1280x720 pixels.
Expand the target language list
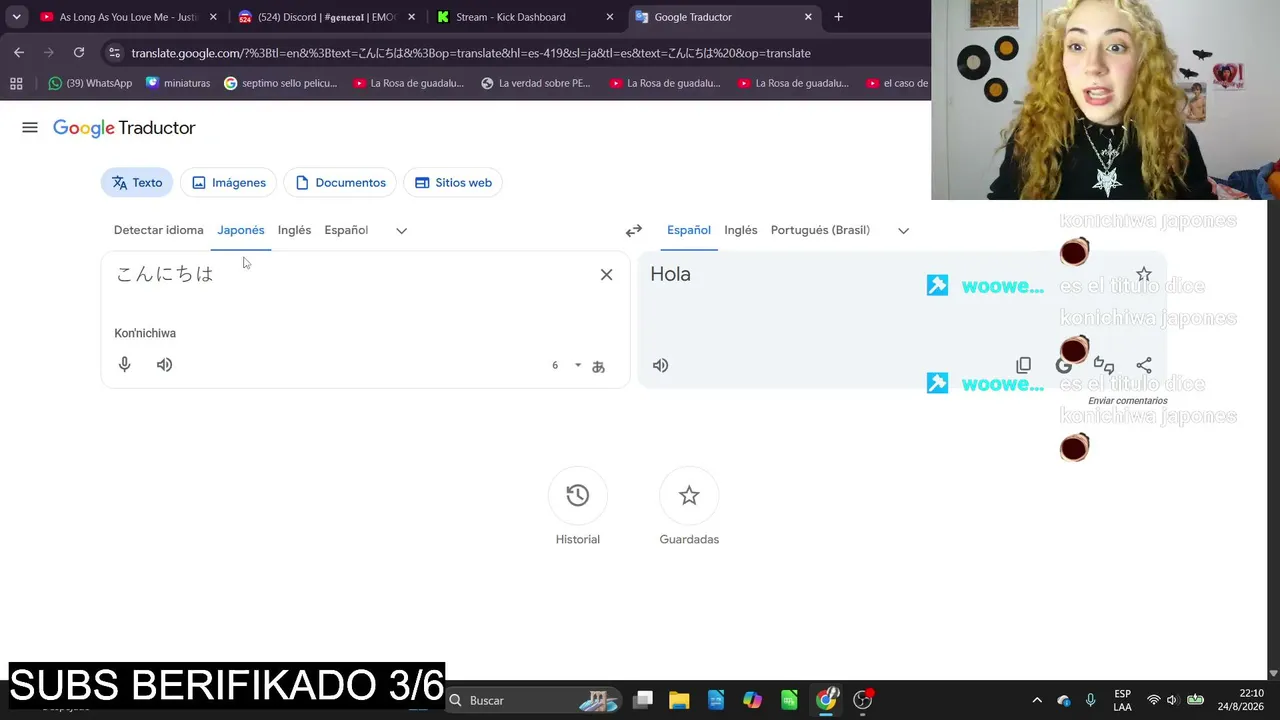[903, 231]
